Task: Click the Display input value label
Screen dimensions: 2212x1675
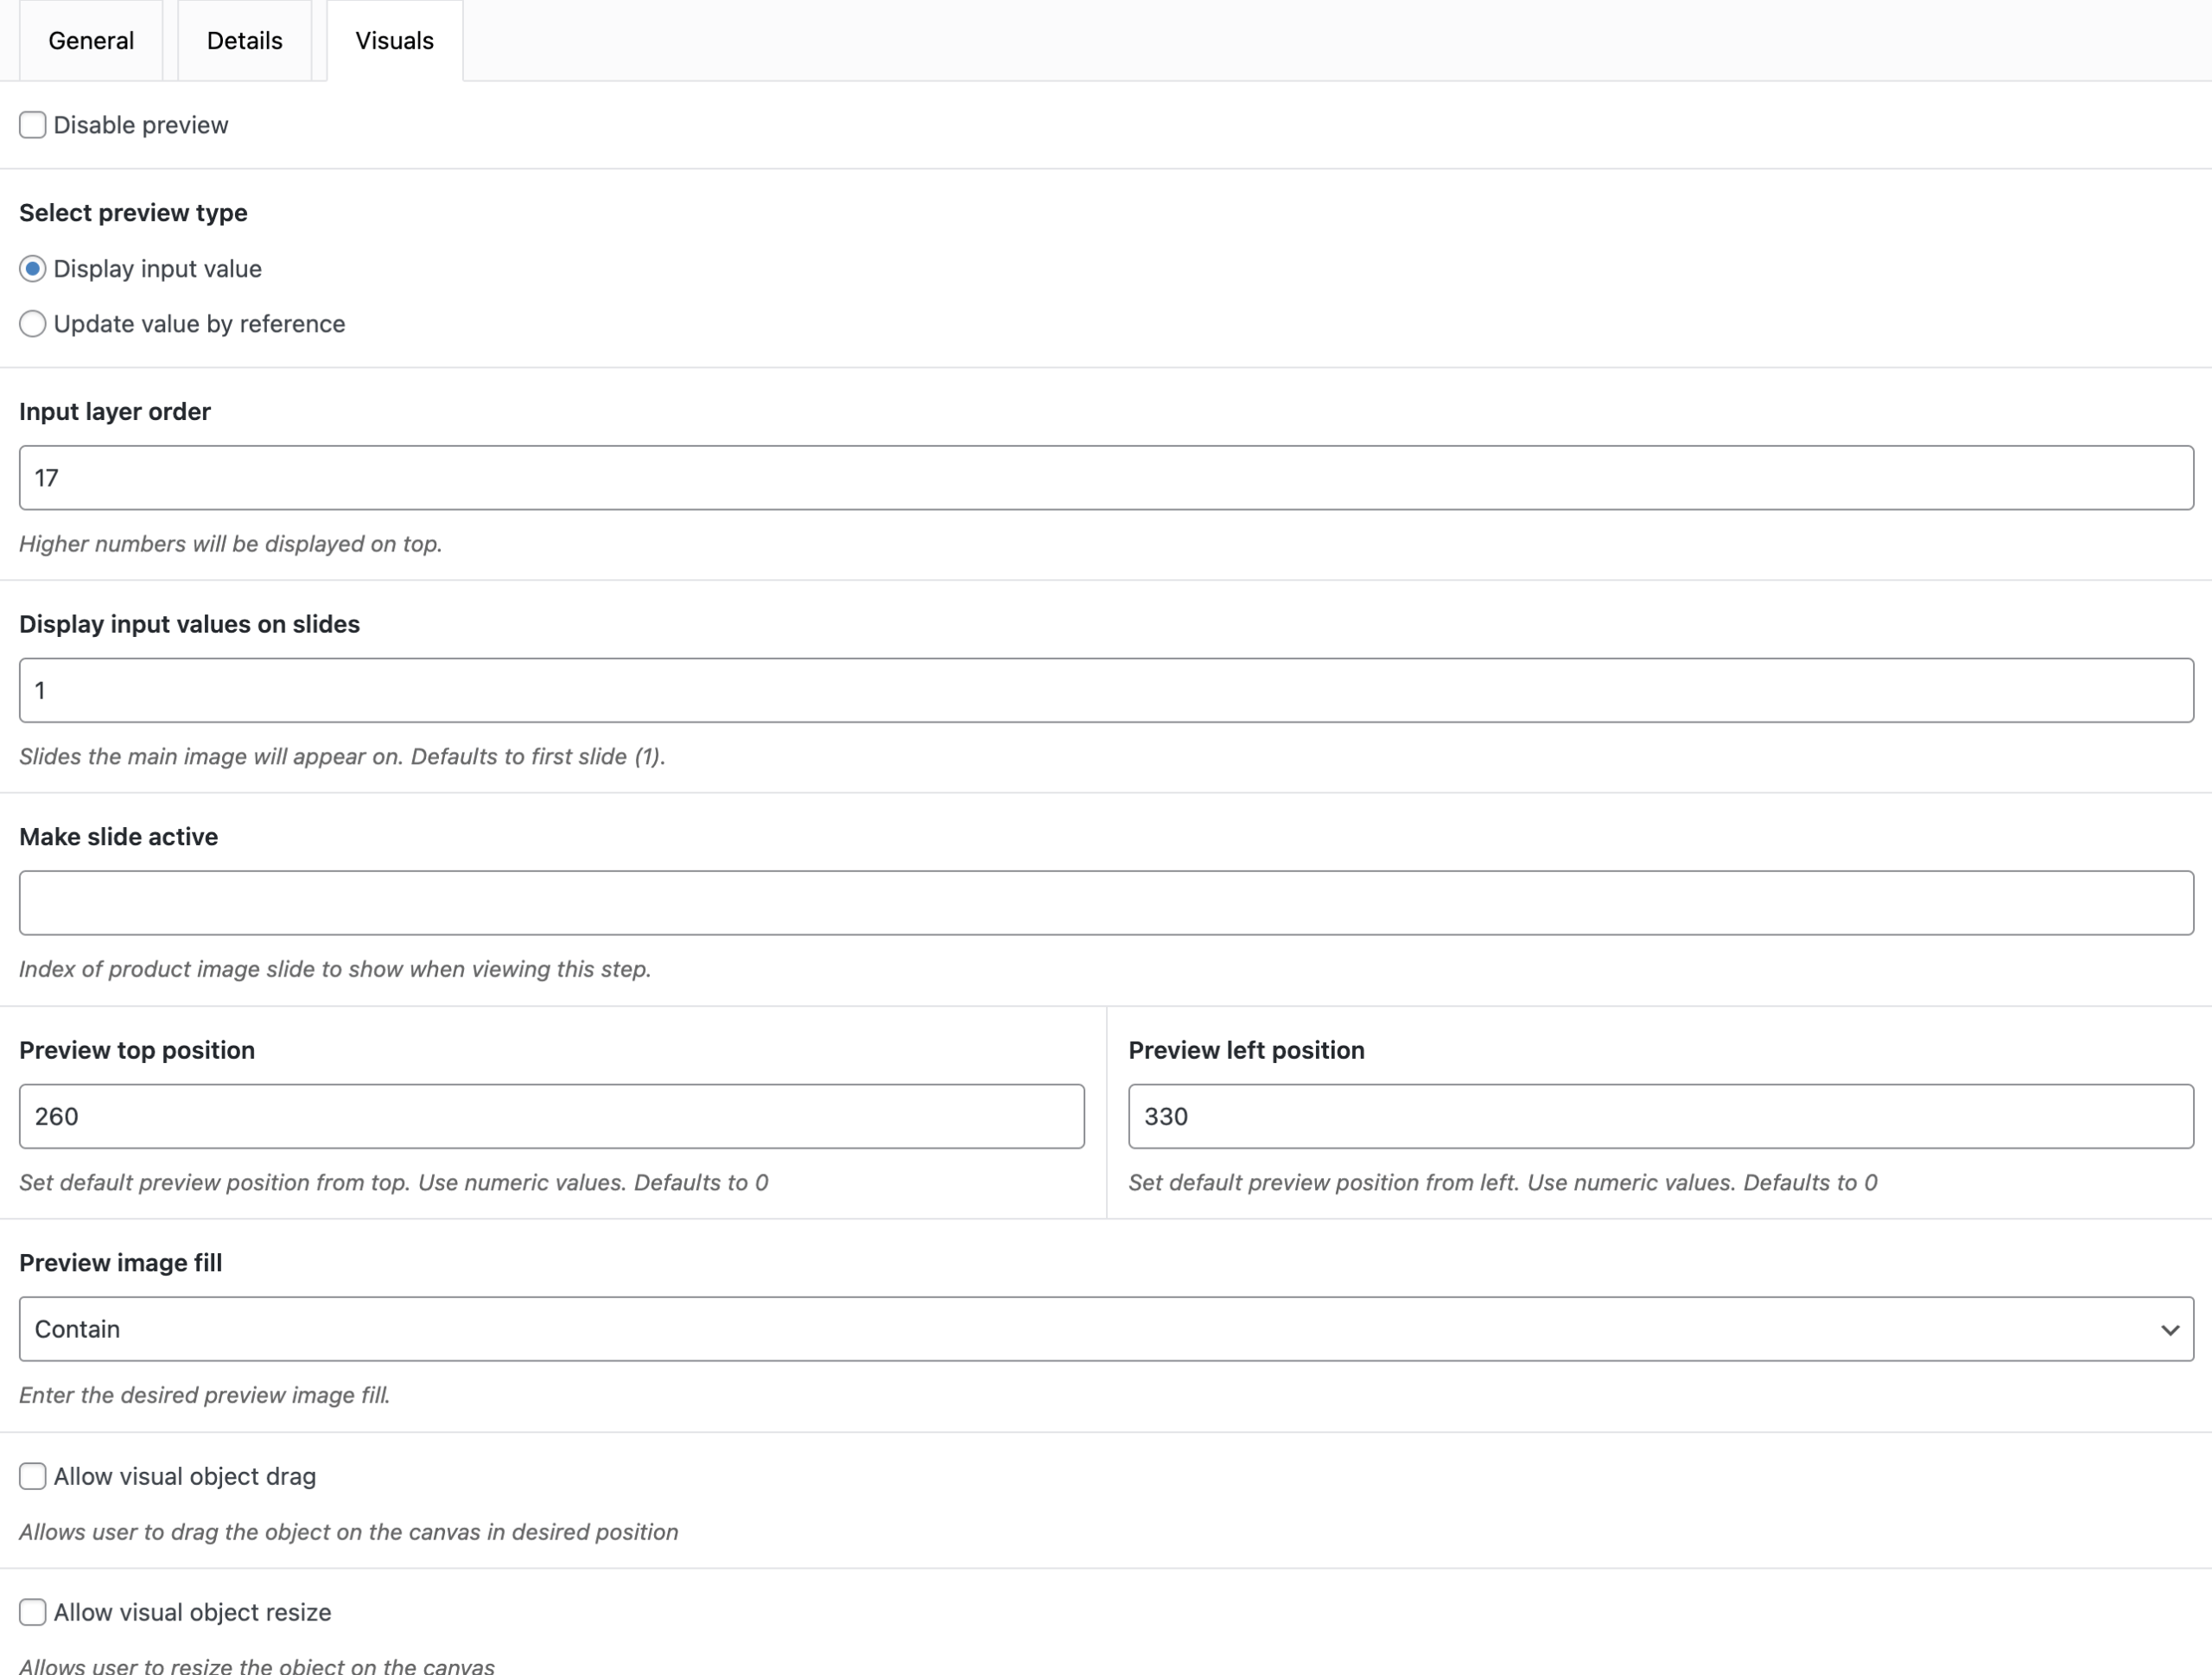Action: [158, 269]
